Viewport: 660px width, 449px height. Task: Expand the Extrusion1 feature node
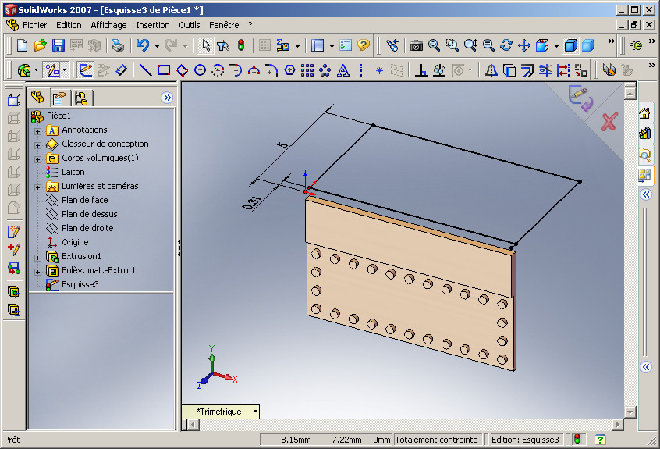pos(37,258)
